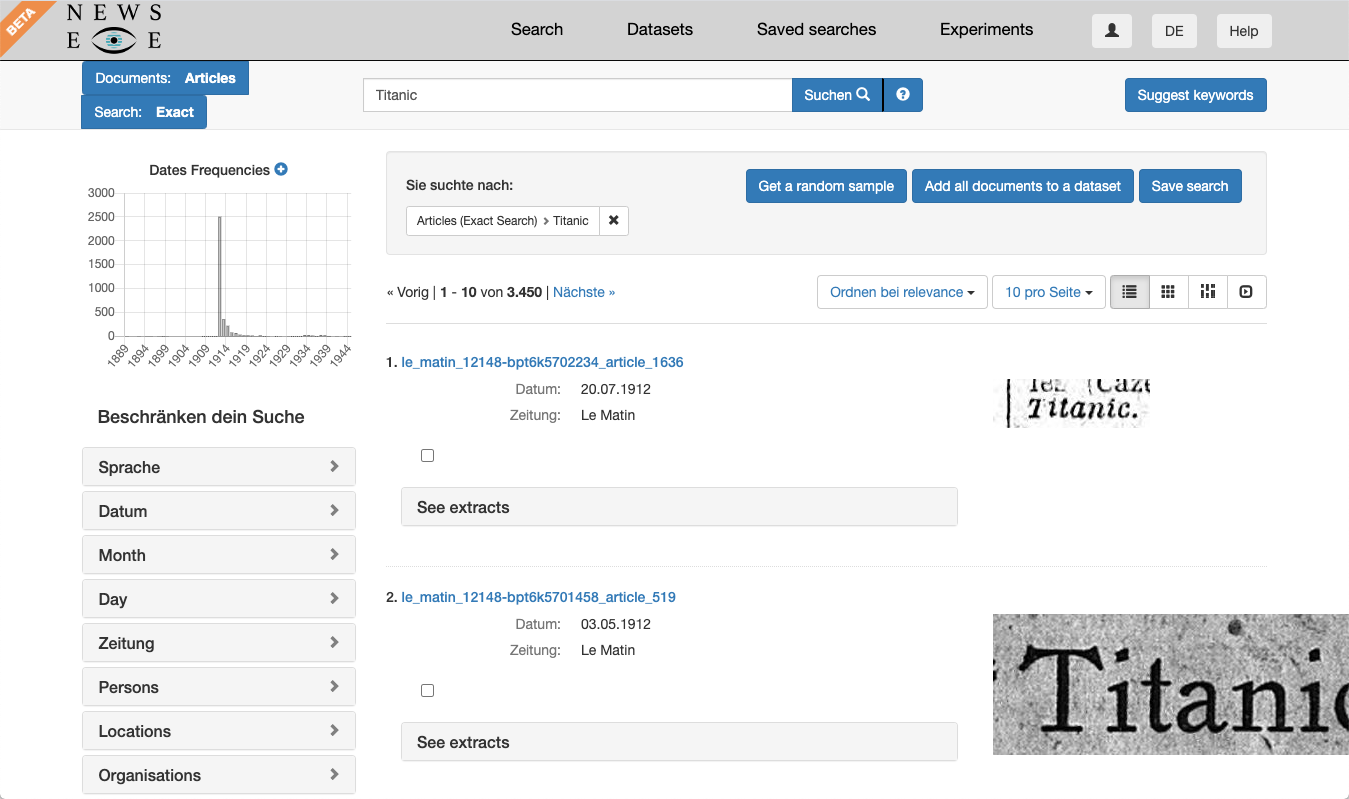The width and height of the screenshot is (1349, 799).
Task: Open the Datasets menu item
Action: [660, 30]
